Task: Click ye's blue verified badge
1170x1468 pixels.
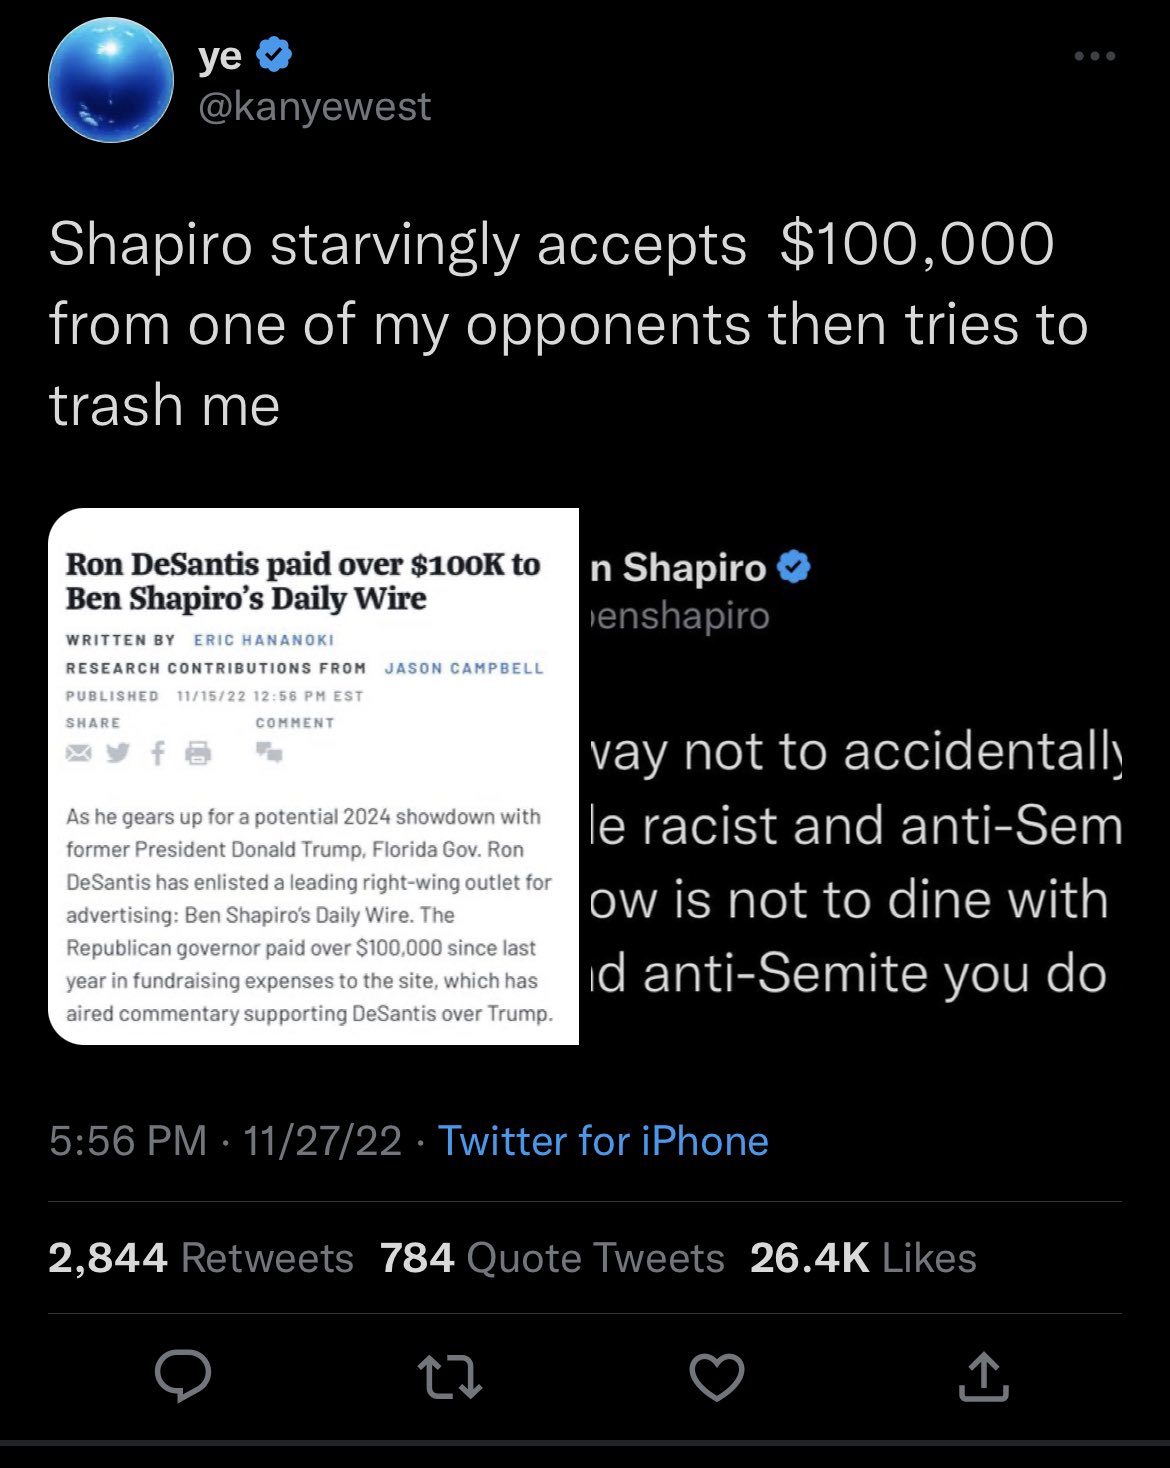Action: click(275, 55)
